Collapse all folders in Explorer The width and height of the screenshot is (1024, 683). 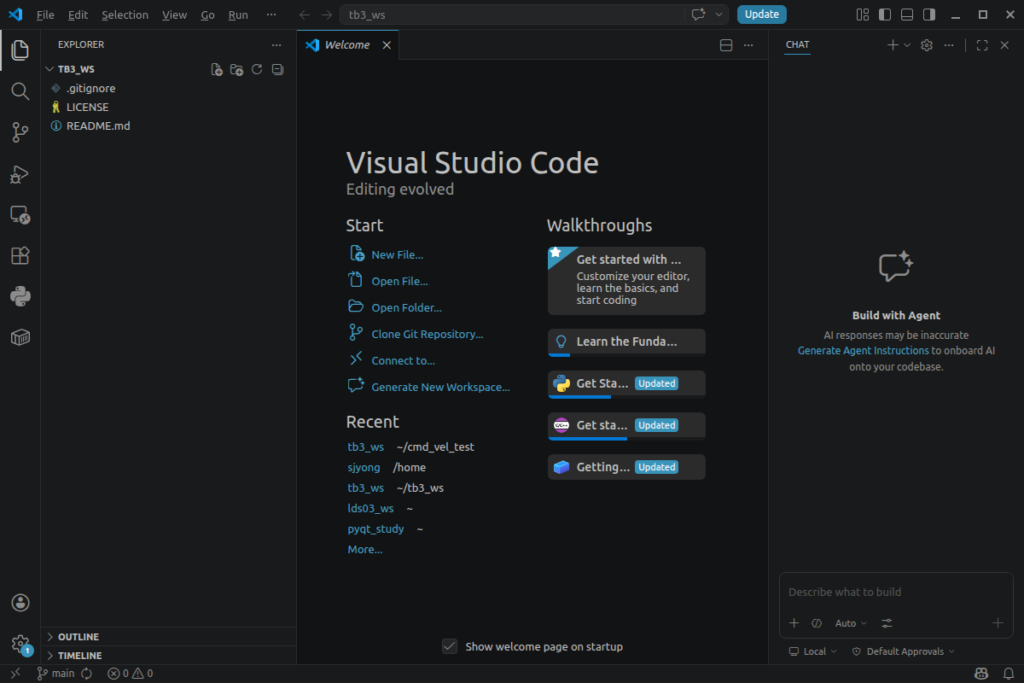click(278, 69)
